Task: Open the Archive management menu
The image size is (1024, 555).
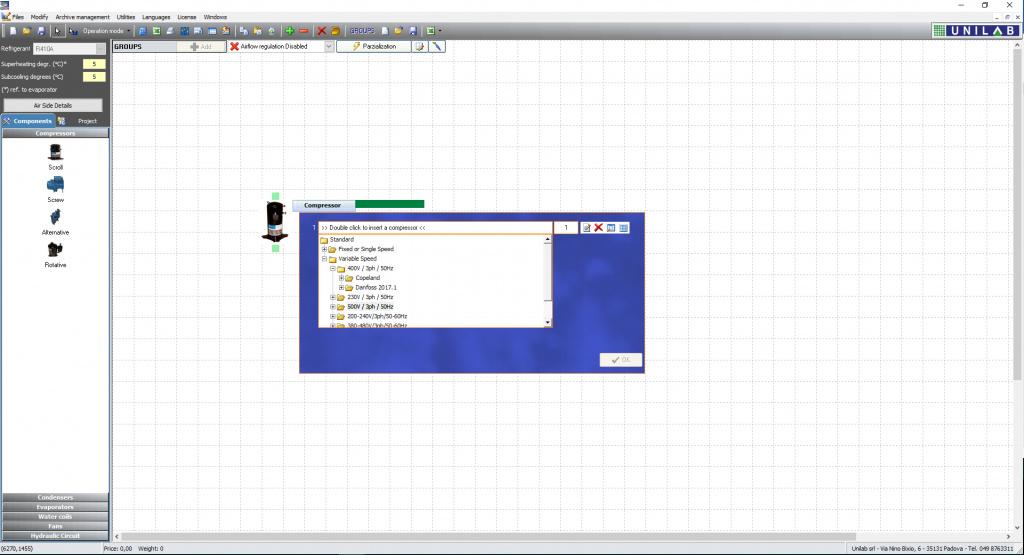Action: (82, 17)
